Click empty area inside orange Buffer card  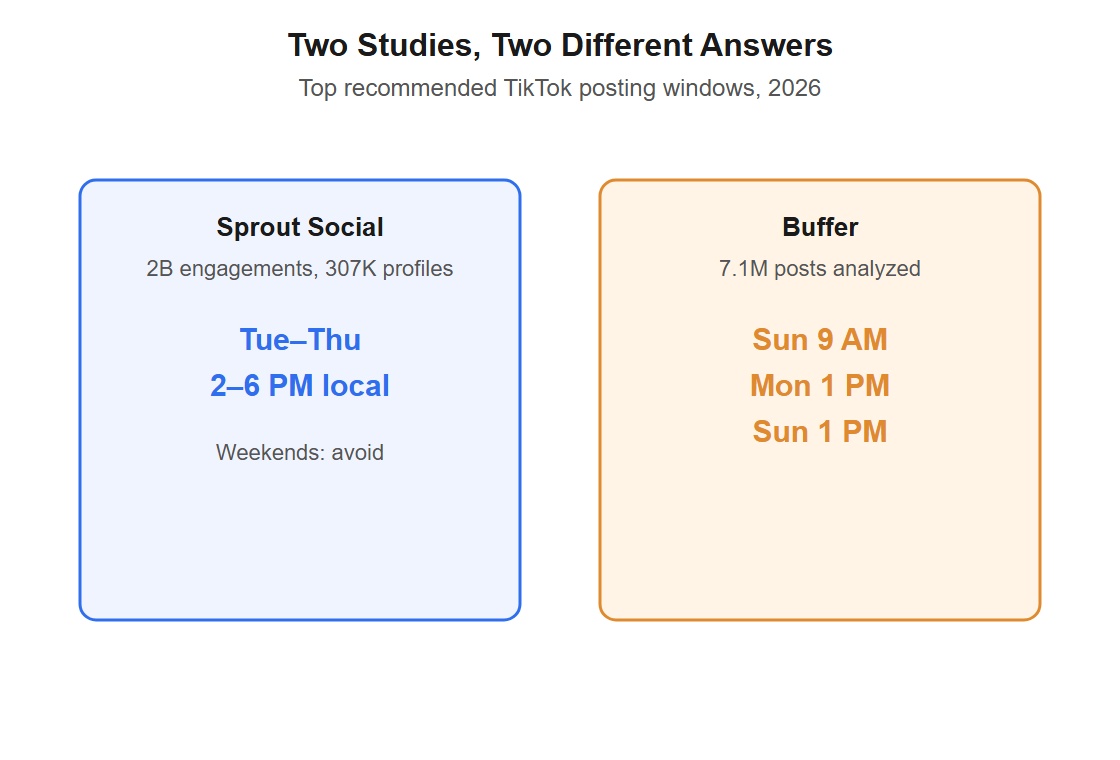pyautogui.click(x=820, y=536)
